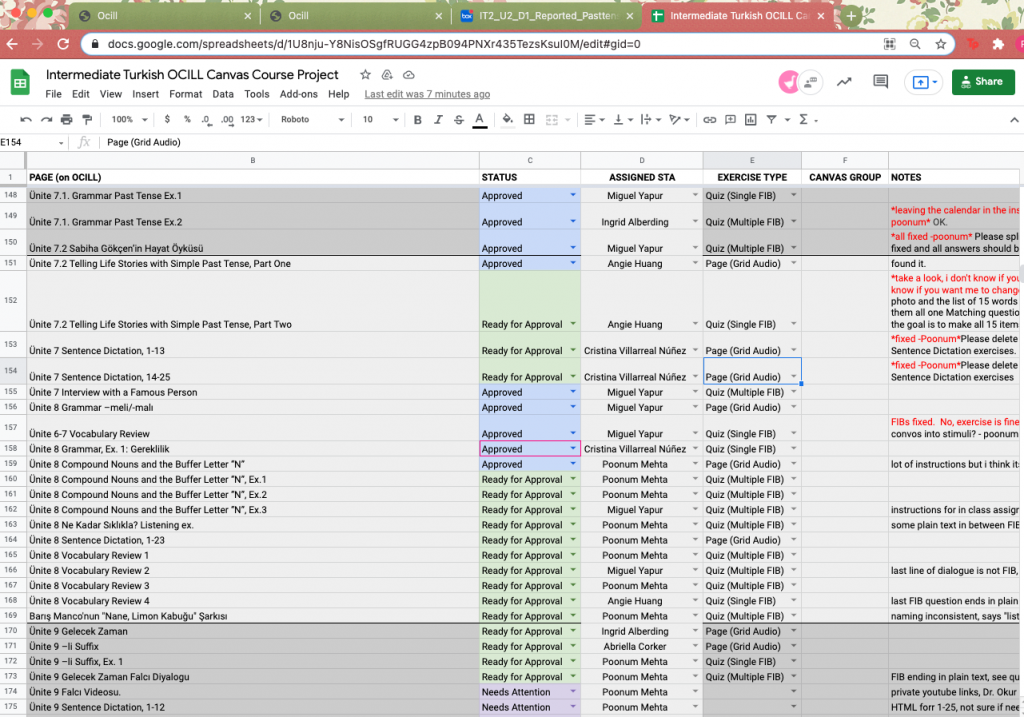Collapse the toolbar with the chevron
Screen dimensions: 1024x717
click(1014, 120)
